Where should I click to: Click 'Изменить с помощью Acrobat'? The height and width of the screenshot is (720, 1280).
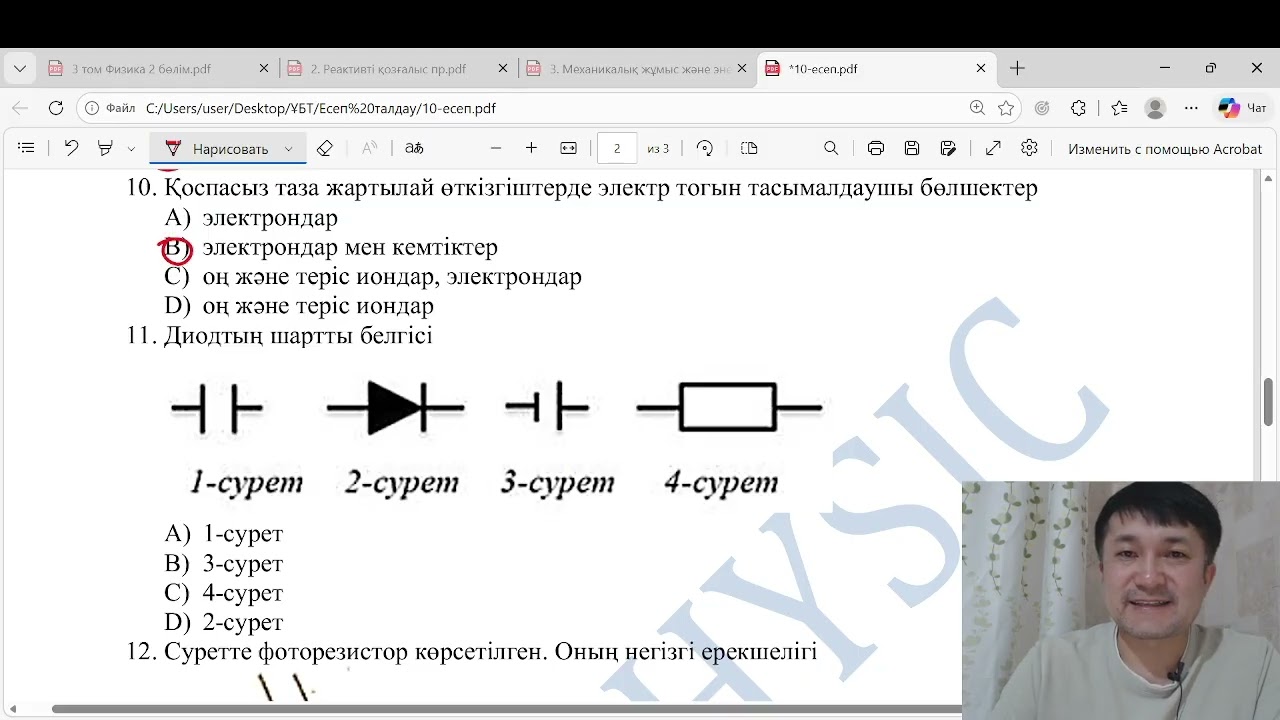click(x=1165, y=148)
